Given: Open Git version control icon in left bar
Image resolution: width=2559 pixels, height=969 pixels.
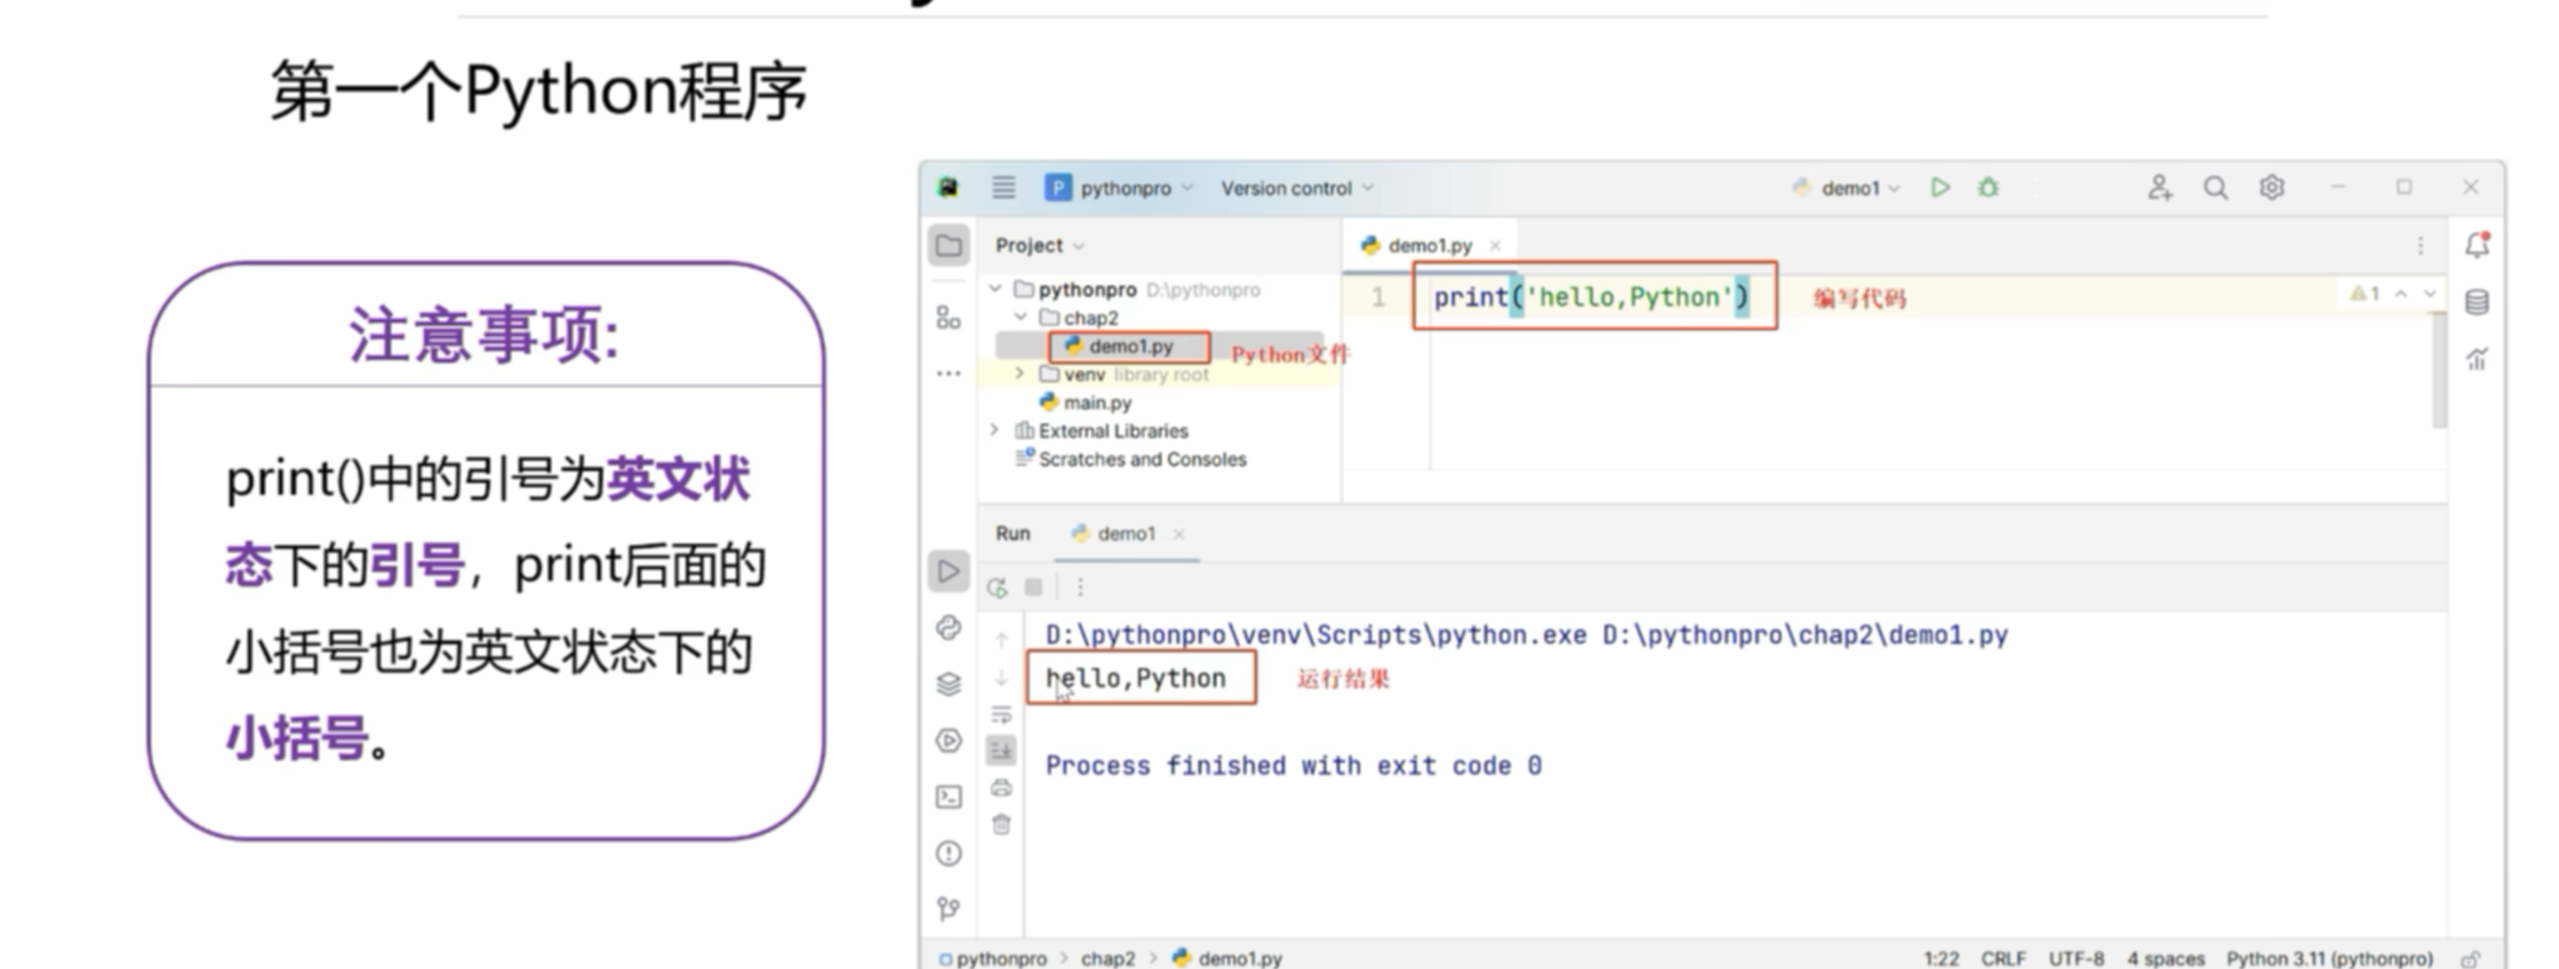Looking at the screenshot, I should (948, 908).
